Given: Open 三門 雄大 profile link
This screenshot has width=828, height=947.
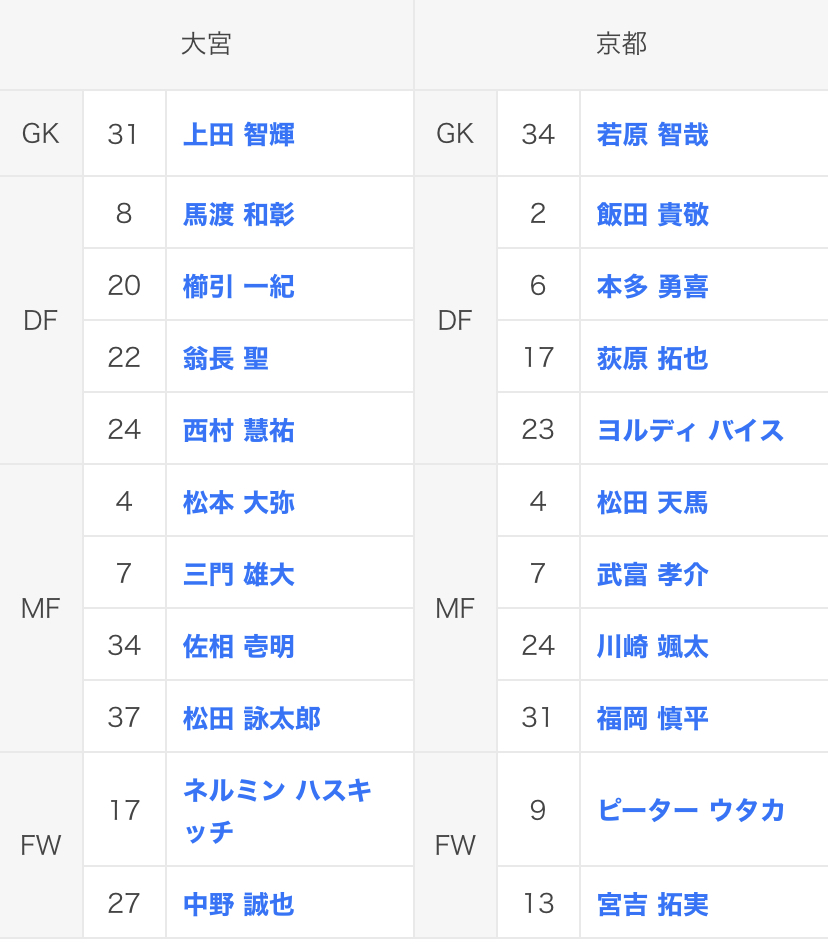Looking at the screenshot, I should (238, 574).
